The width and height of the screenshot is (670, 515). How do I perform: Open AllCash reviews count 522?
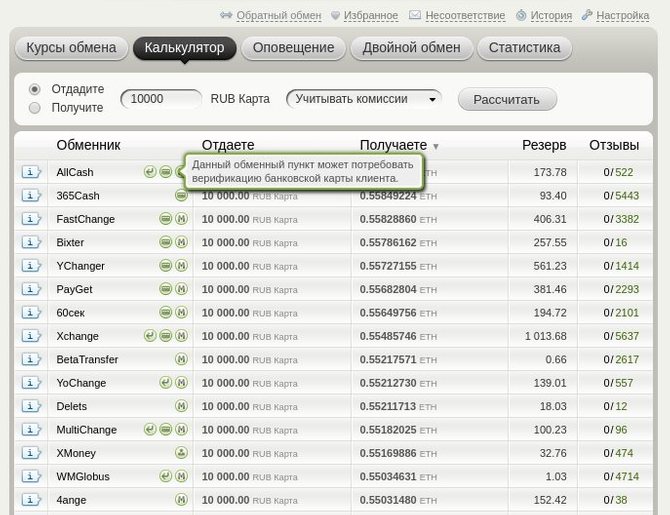624,172
